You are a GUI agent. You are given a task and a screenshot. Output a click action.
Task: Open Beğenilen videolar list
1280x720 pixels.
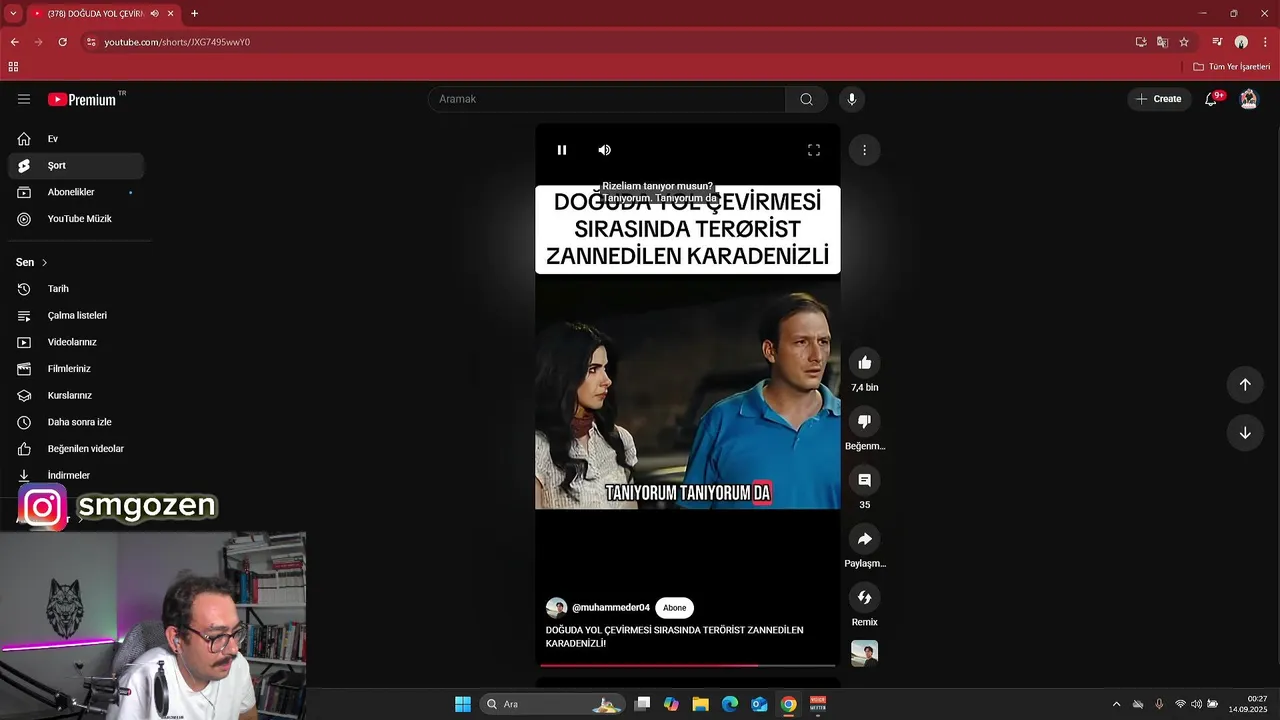click(76, 449)
